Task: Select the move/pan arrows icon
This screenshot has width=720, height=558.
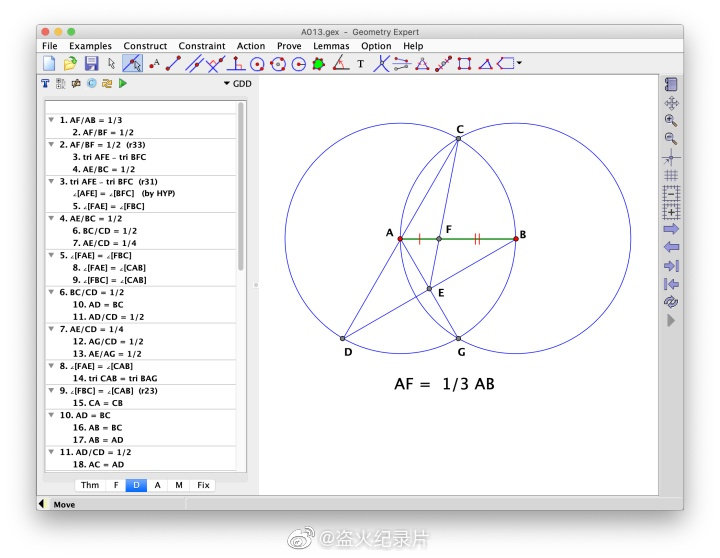Action: click(671, 102)
